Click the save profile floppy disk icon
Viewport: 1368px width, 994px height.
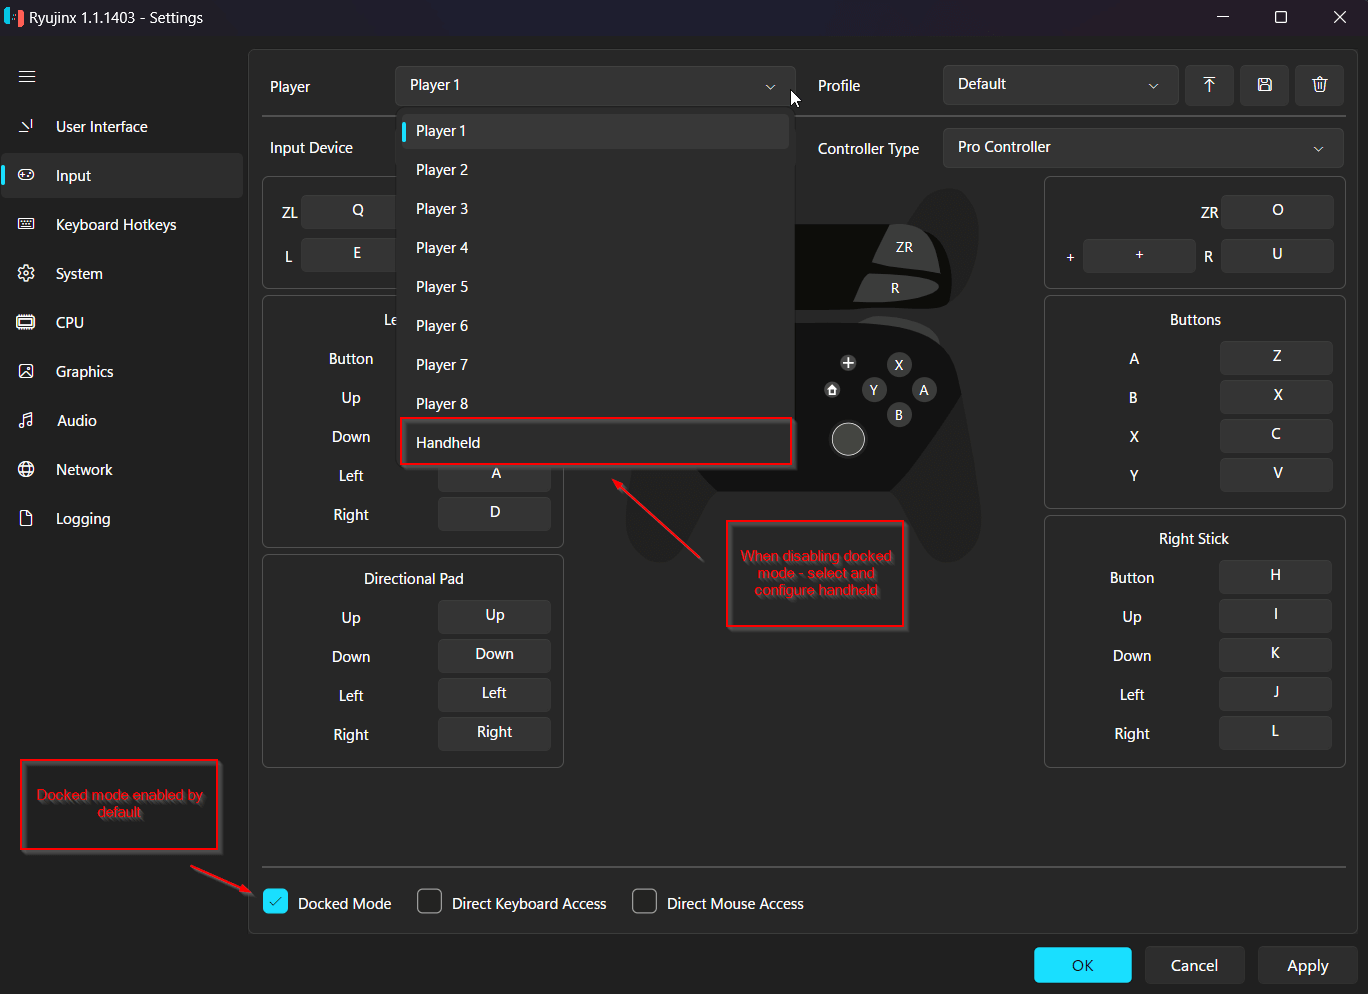(1264, 85)
